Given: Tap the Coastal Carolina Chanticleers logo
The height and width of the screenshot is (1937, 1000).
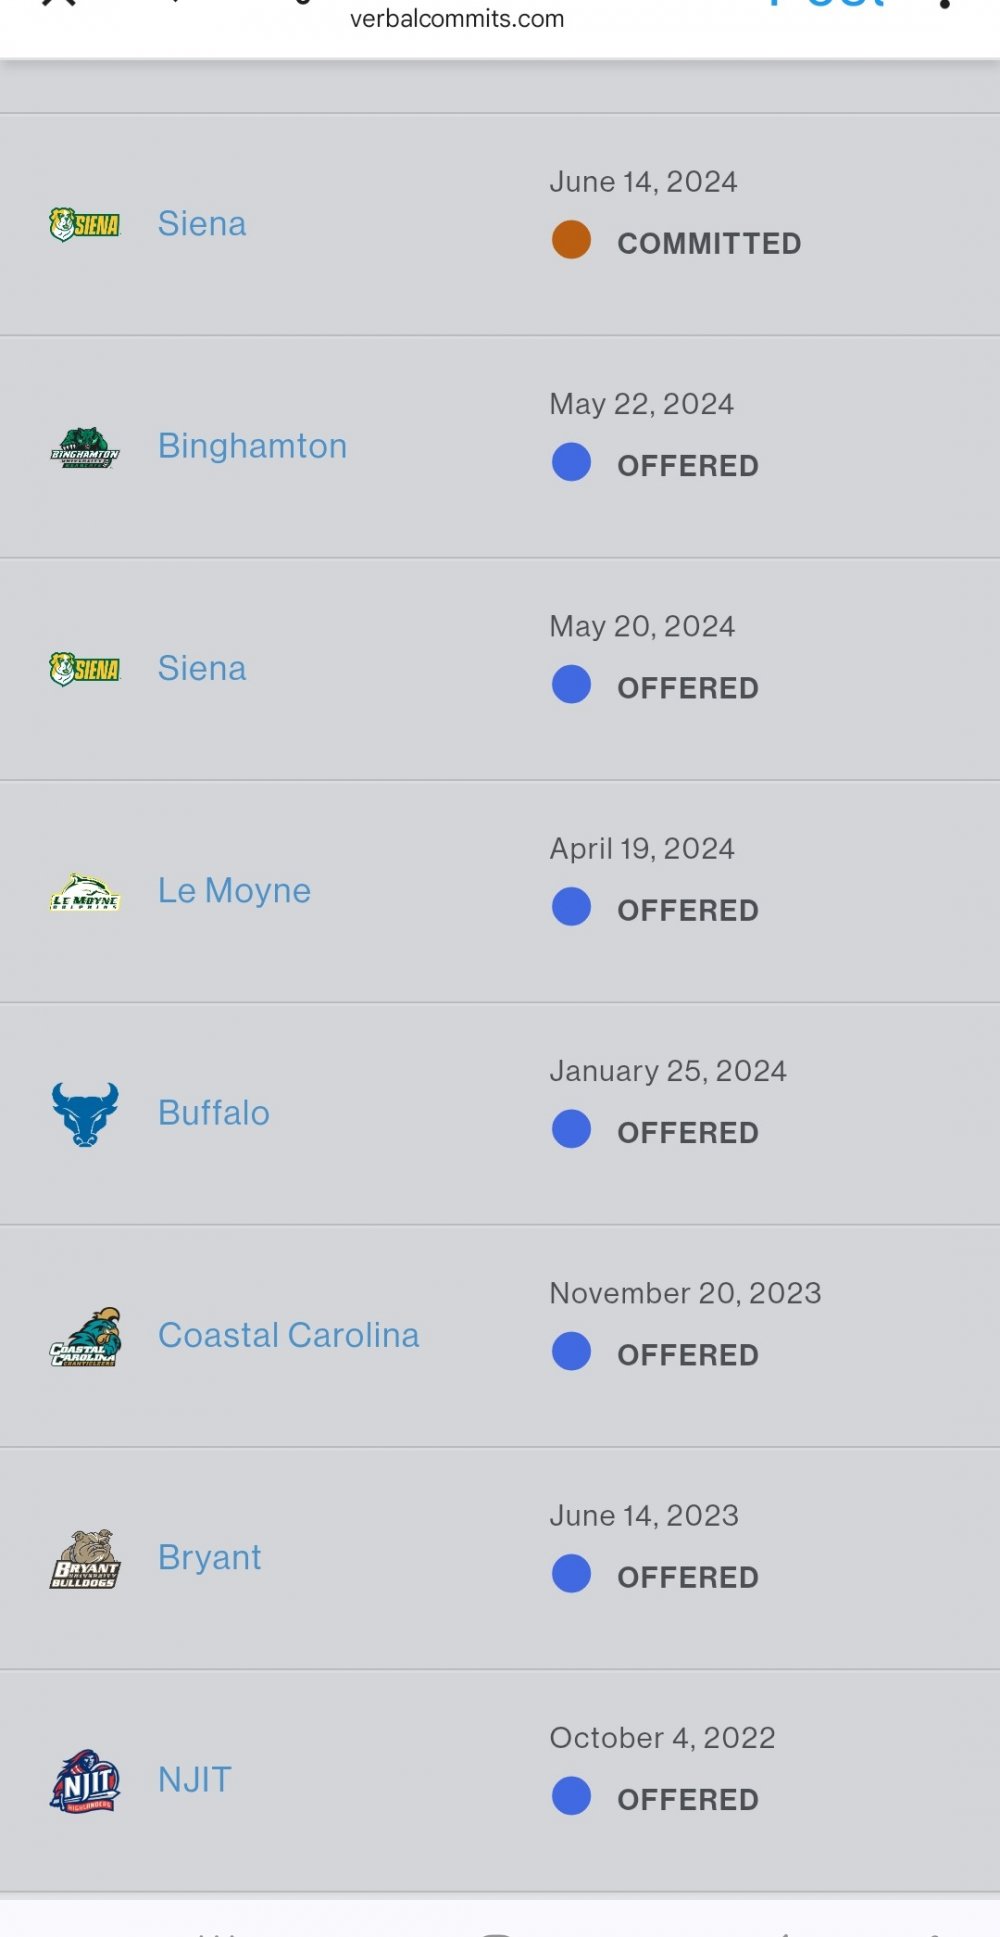Looking at the screenshot, I should pos(85,1337).
